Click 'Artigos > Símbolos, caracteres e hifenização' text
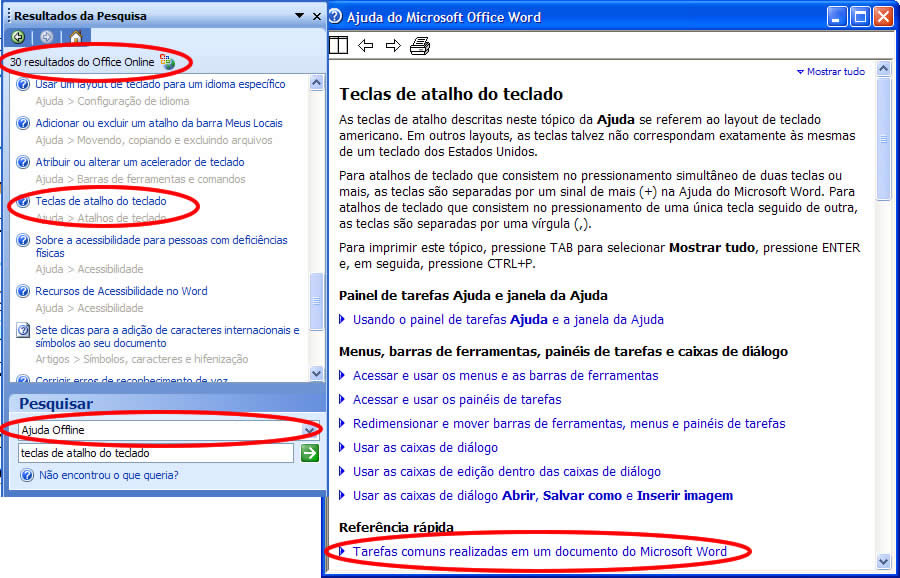Image resolution: width=900 pixels, height=578 pixels. (142, 359)
